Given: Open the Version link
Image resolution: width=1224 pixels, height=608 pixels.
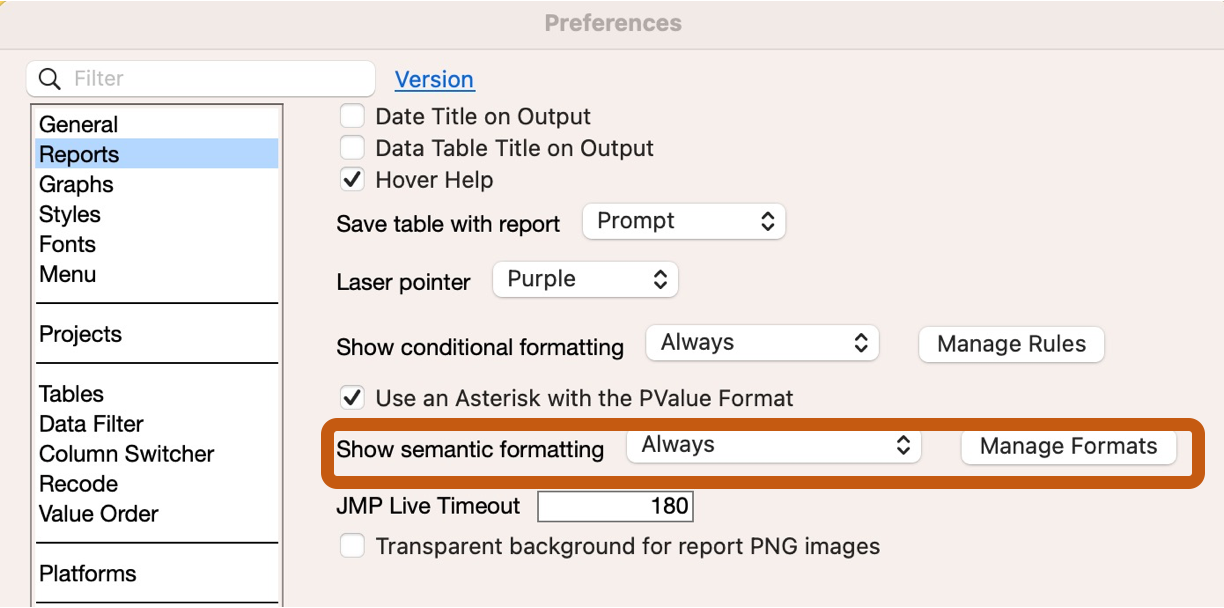Looking at the screenshot, I should tap(434, 79).
